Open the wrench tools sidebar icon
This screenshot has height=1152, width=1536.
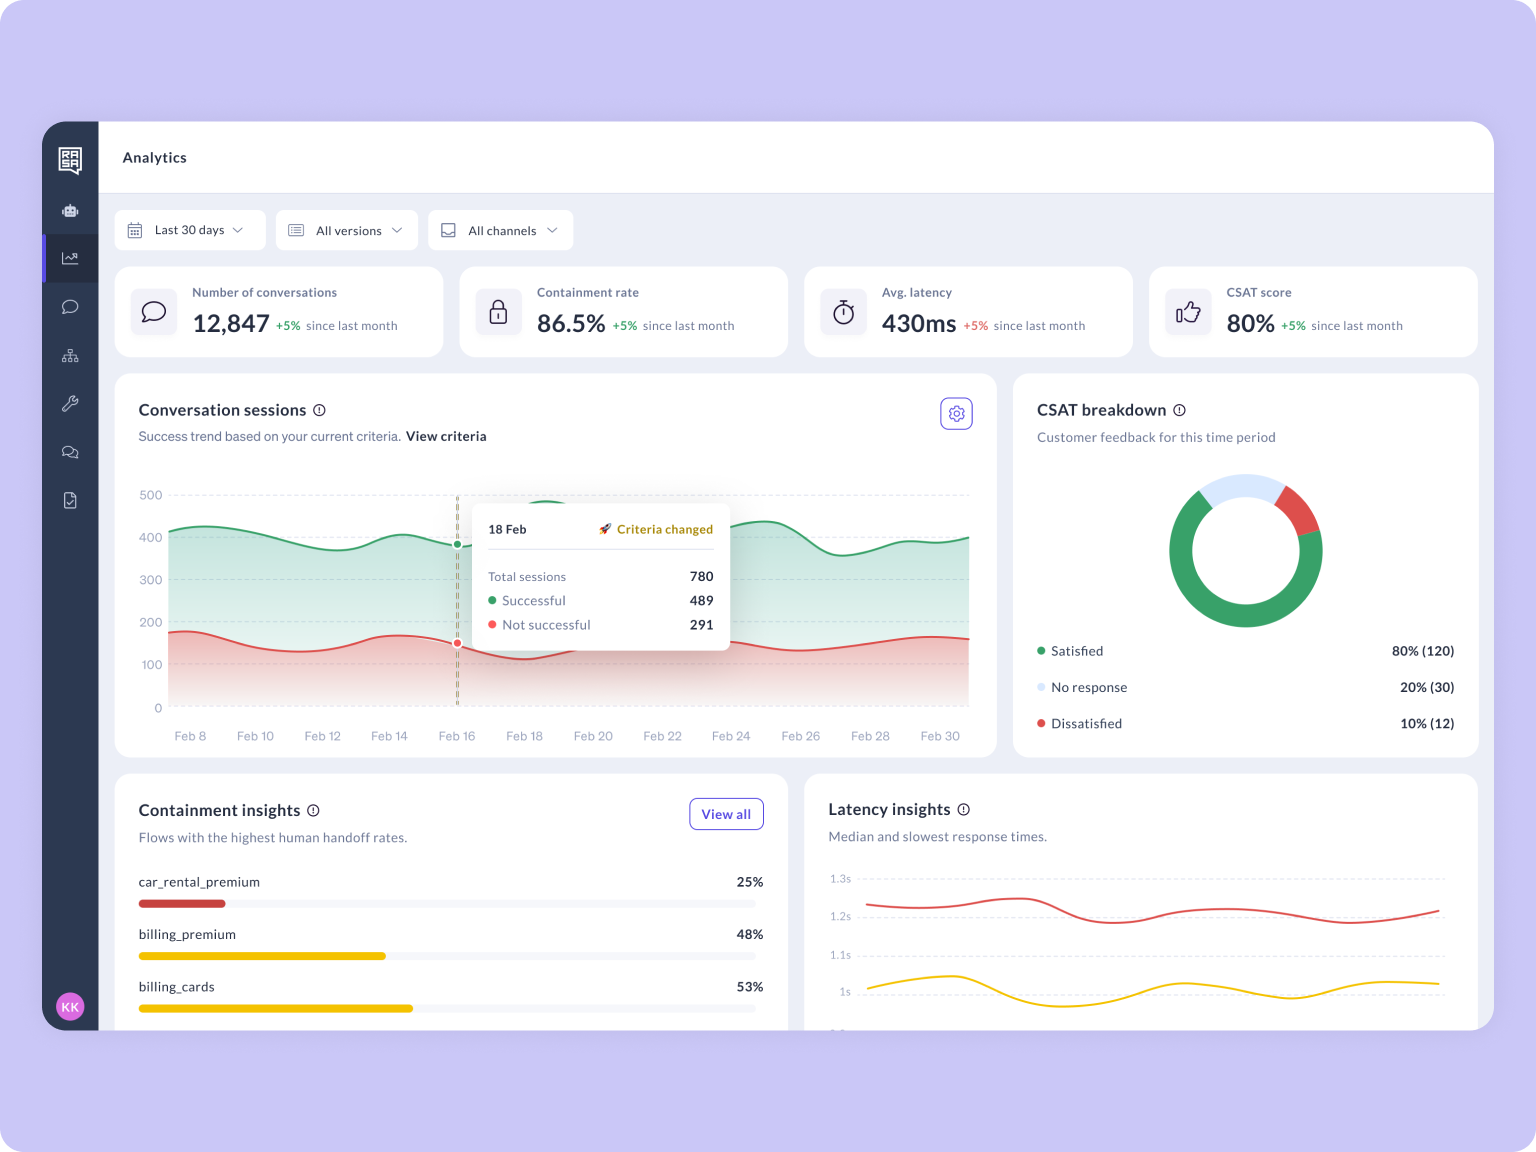70,404
